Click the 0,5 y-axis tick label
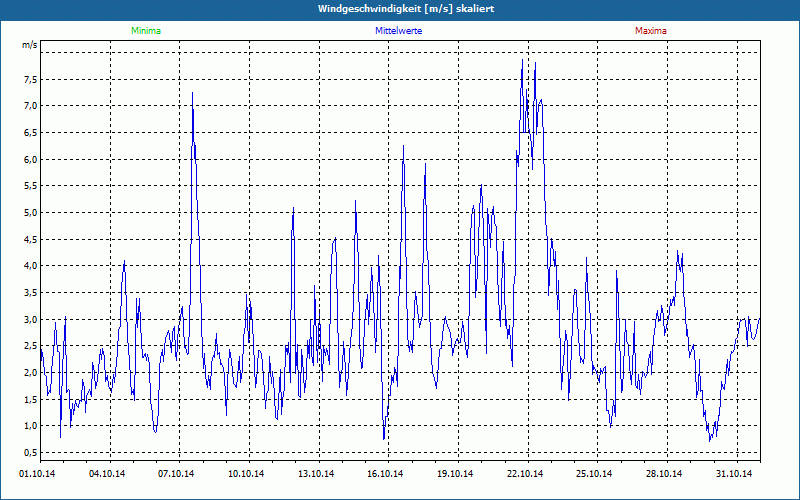The width and height of the screenshot is (800, 500). click(29, 452)
